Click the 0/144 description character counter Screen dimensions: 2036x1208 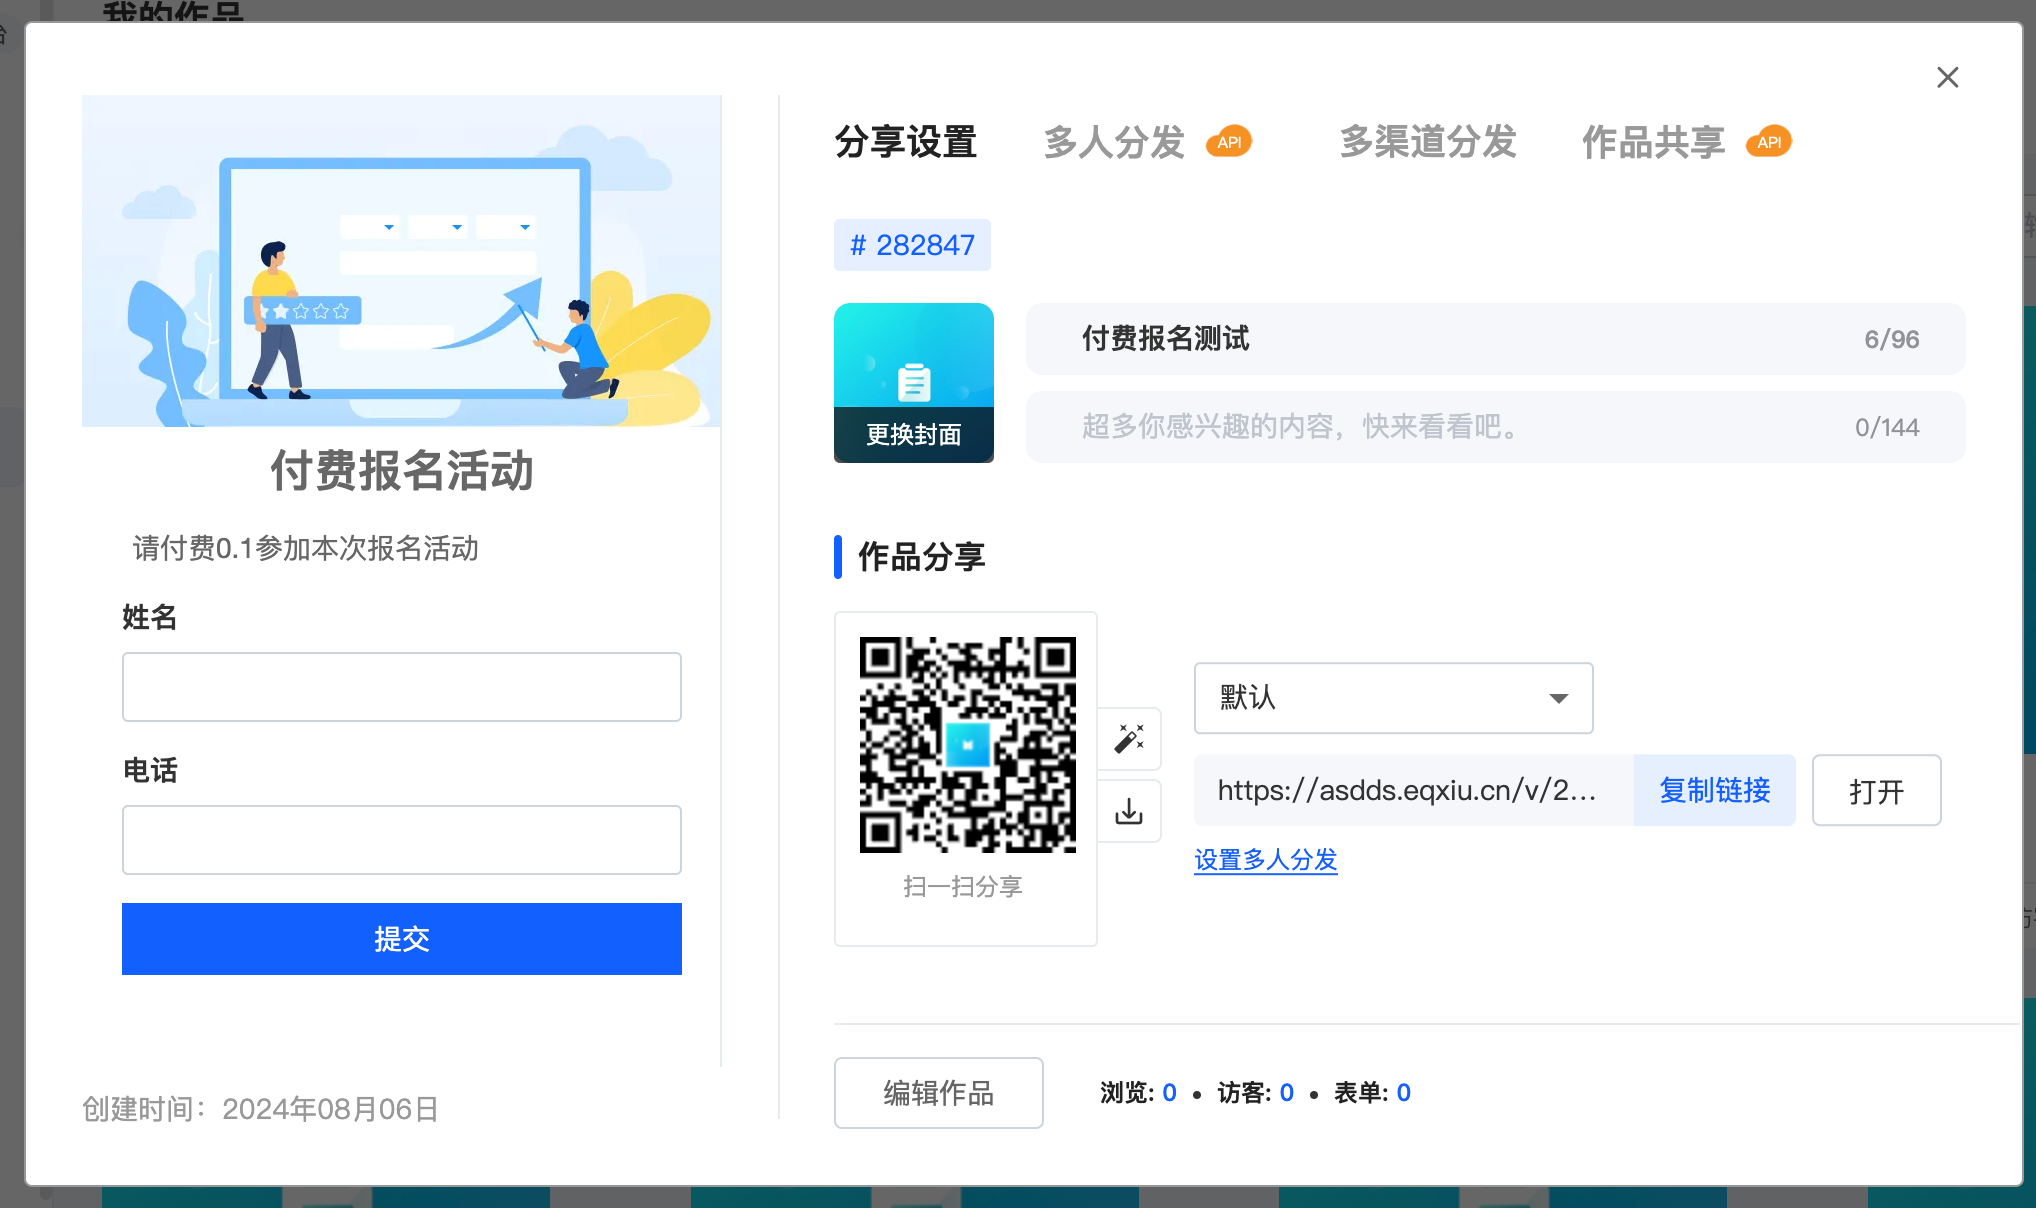(1886, 427)
